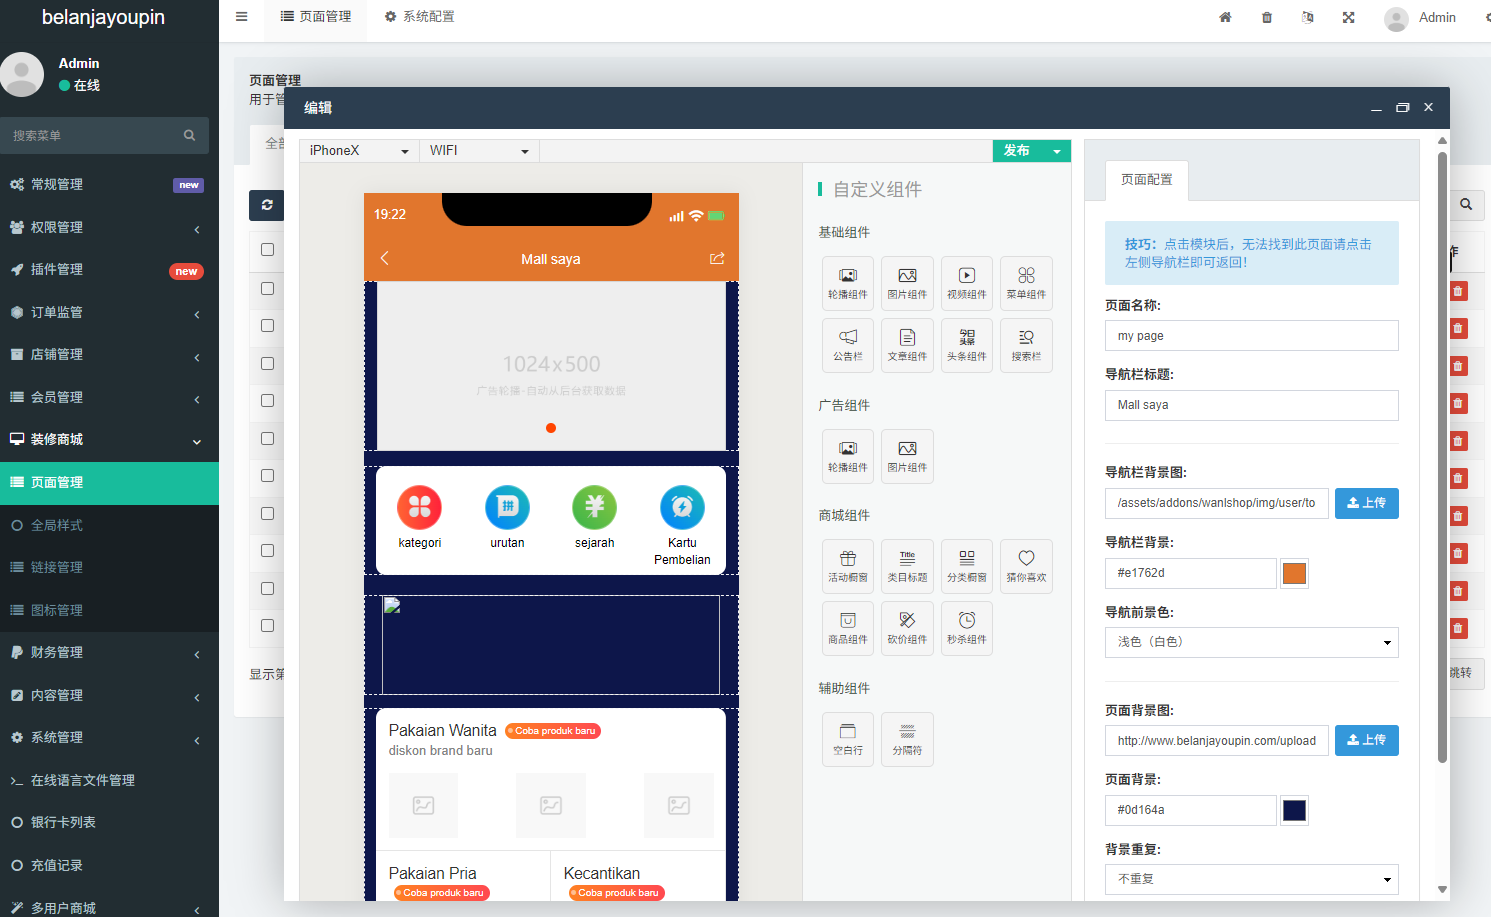Add the 活动橱窗 gift component

pyautogui.click(x=847, y=566)
